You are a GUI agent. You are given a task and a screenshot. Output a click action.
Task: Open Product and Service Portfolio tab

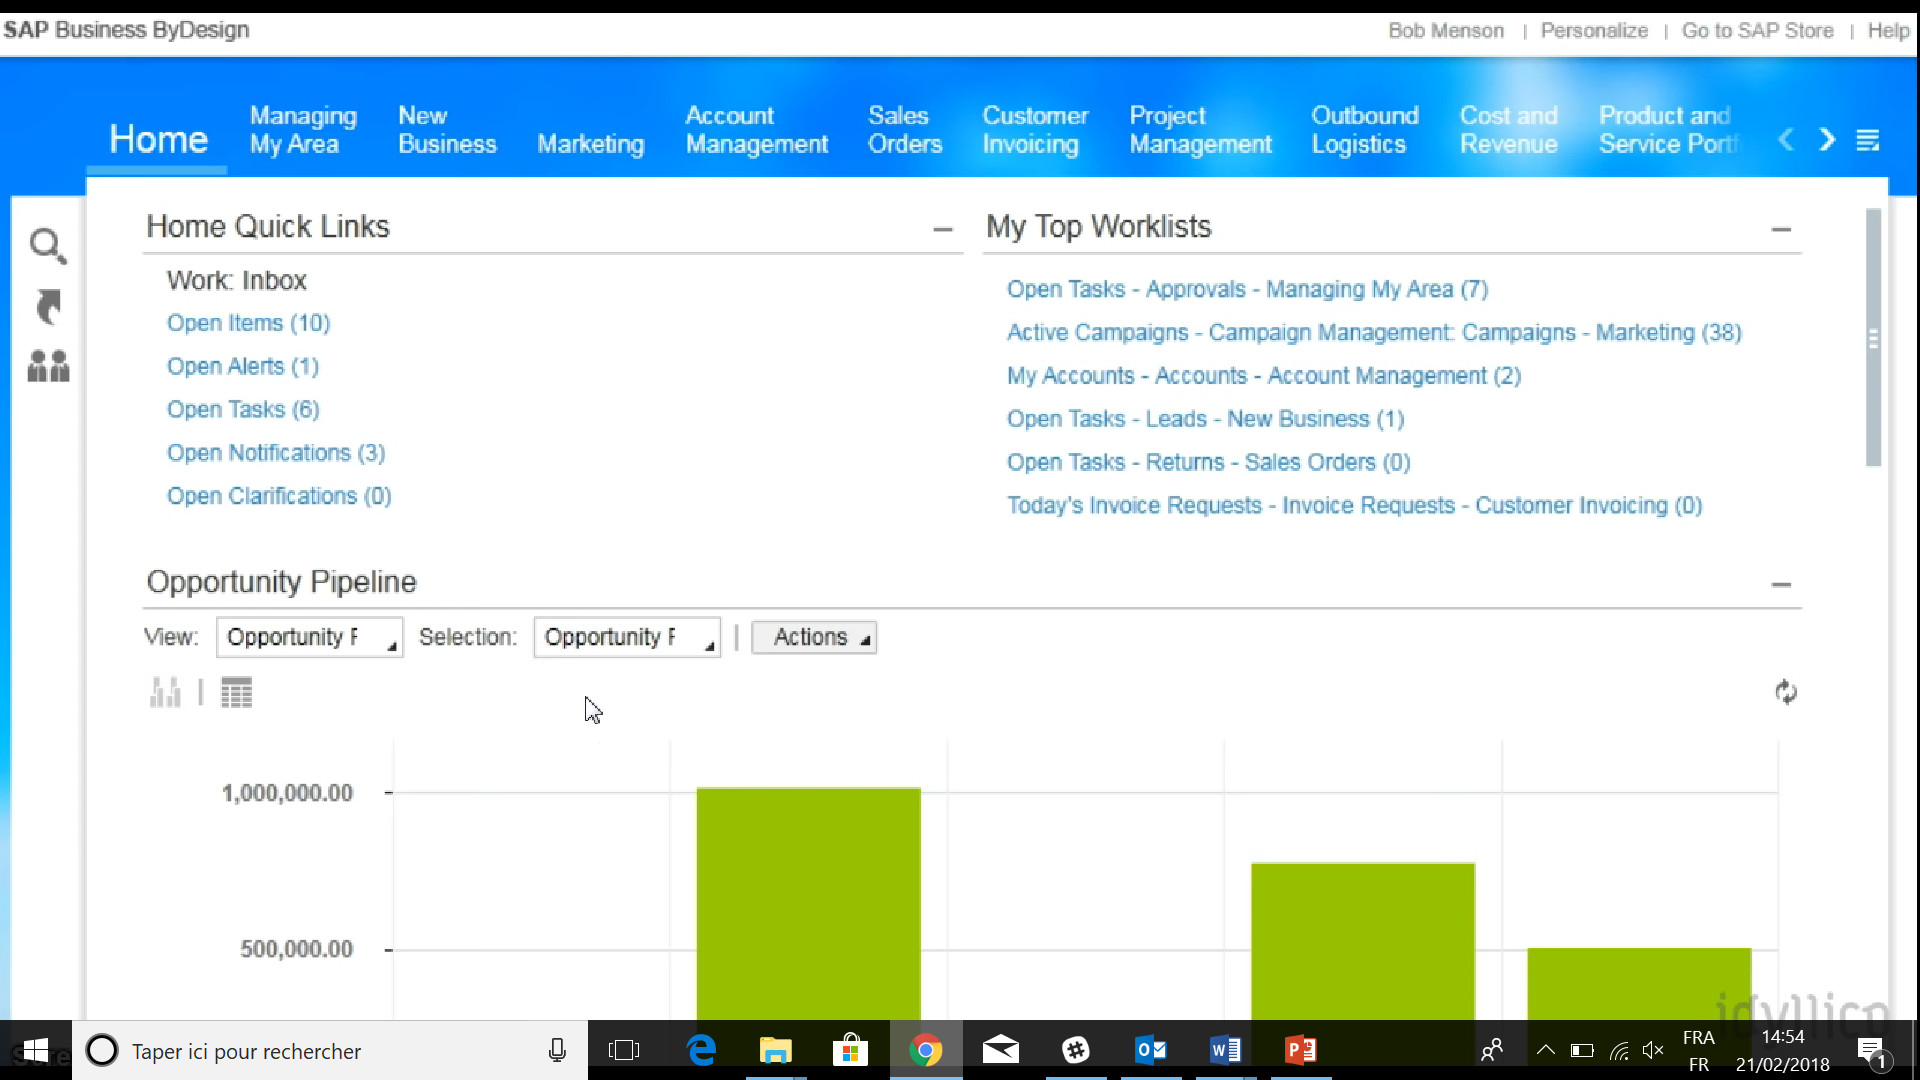click(x=1668, y=130)
